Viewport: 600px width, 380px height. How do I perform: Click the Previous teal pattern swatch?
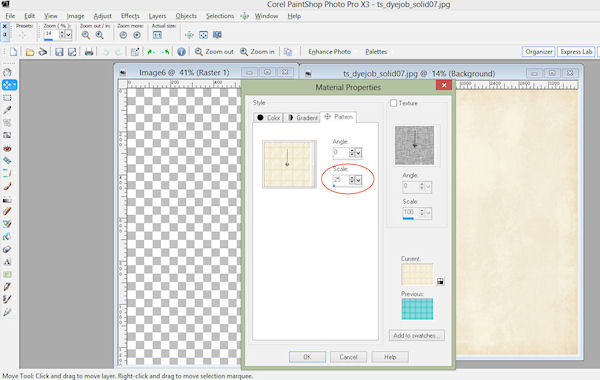[417, 309]
